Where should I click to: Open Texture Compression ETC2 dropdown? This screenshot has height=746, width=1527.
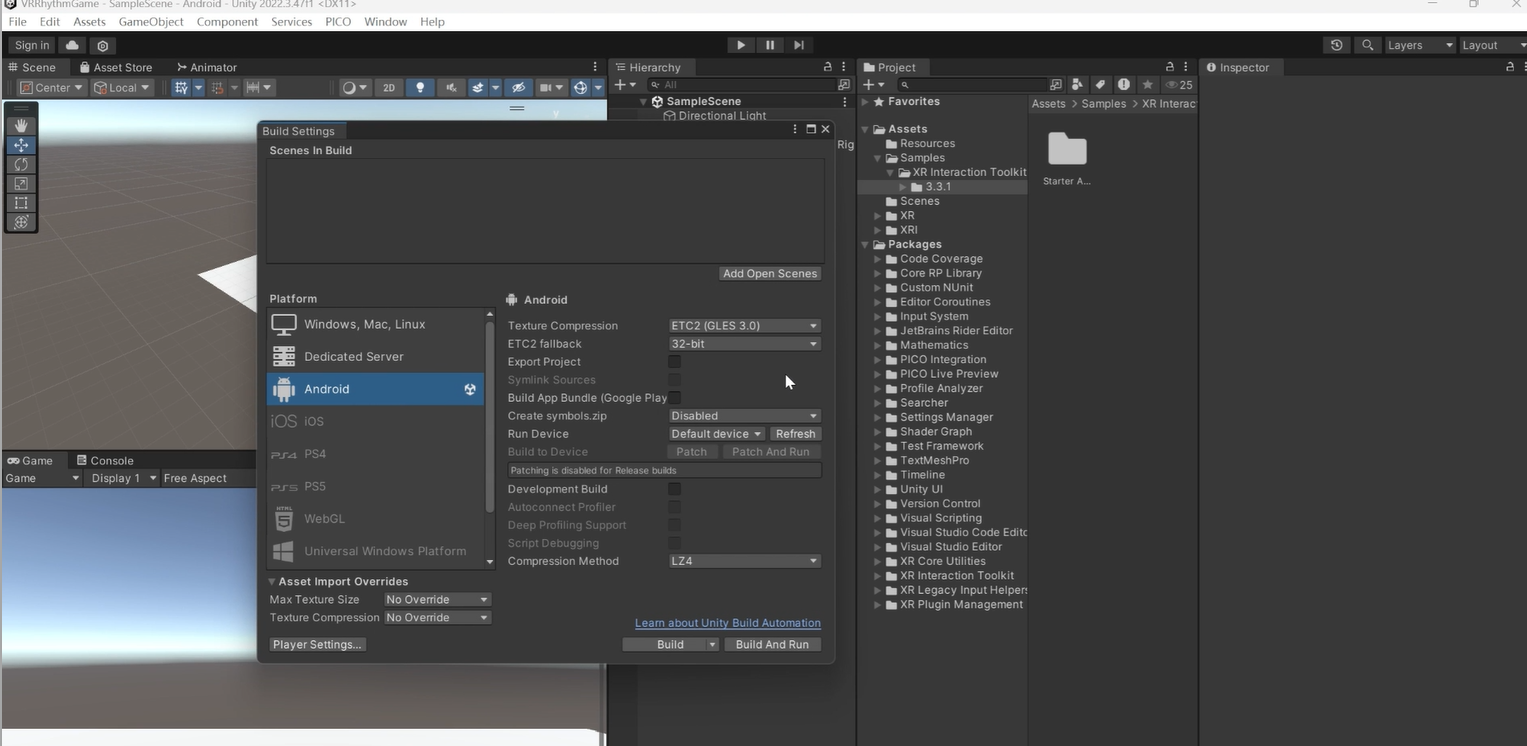pyautogui.click(x=744, y=326)
